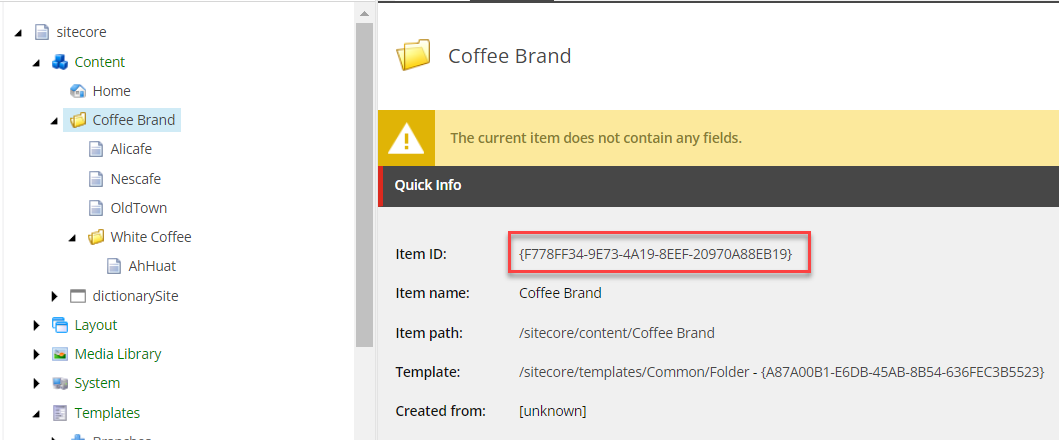Select the Coffee Brand tree item

(x=134, y=120)
